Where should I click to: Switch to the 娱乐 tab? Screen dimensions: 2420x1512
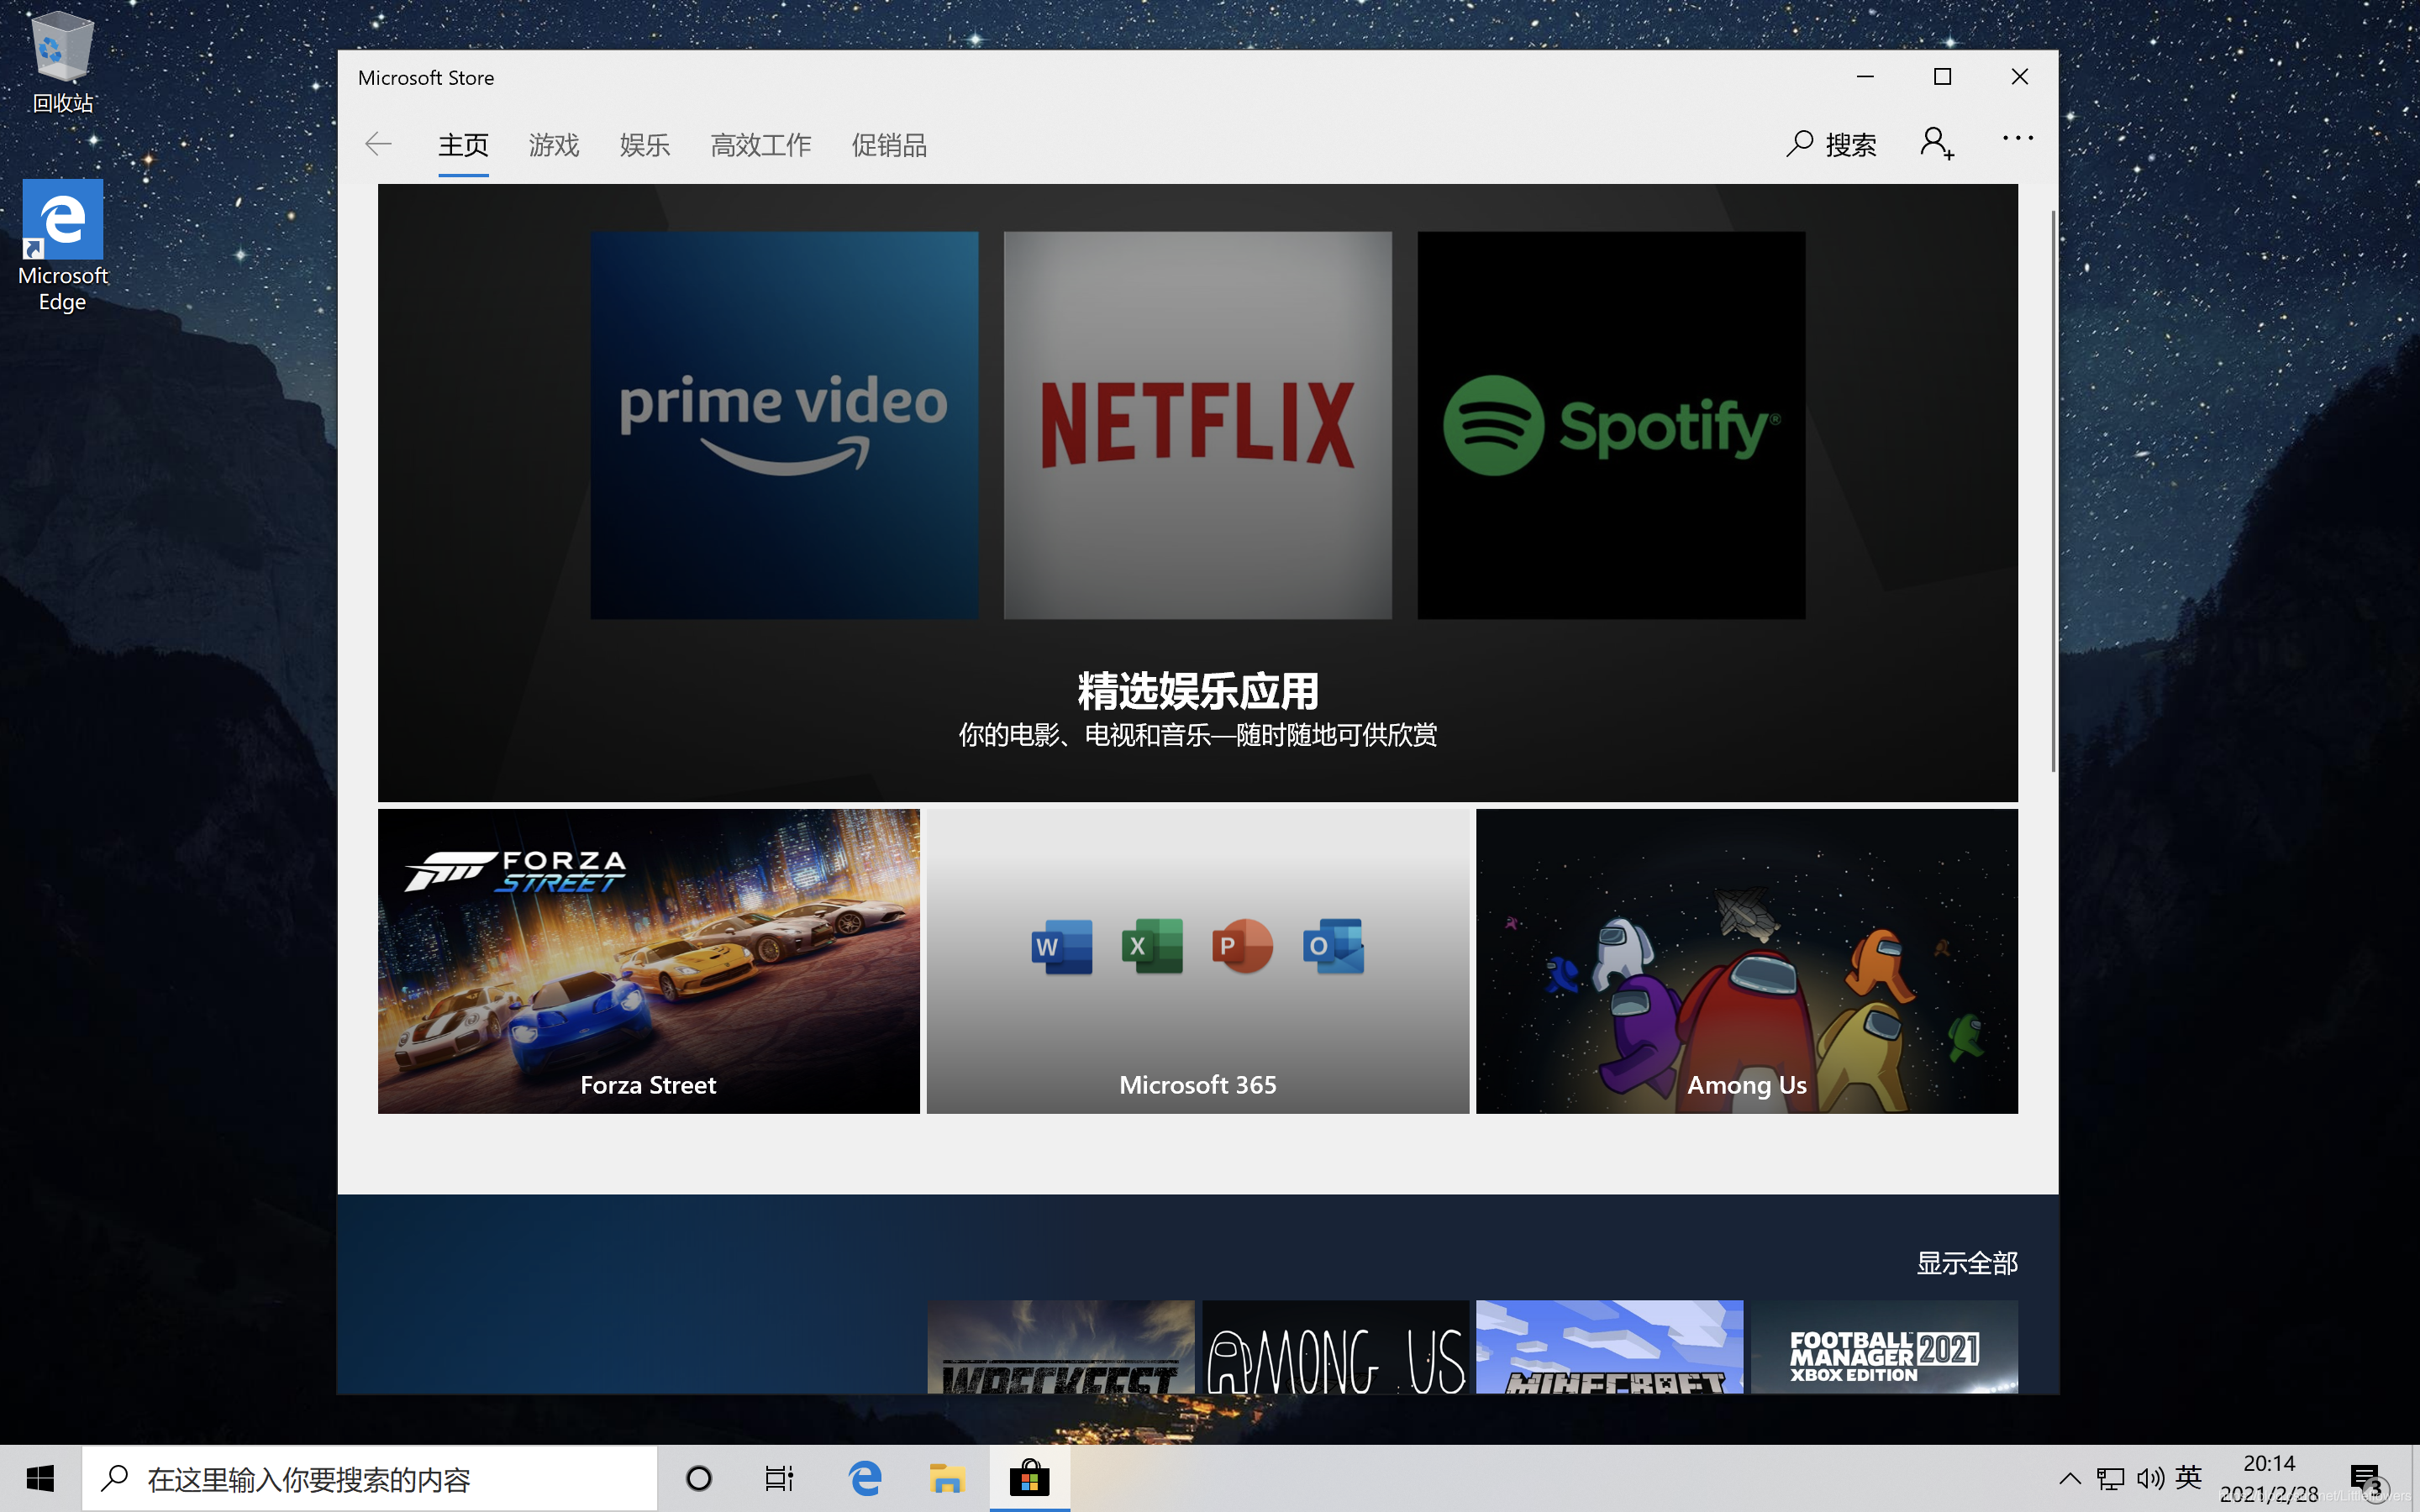point(645,146)
